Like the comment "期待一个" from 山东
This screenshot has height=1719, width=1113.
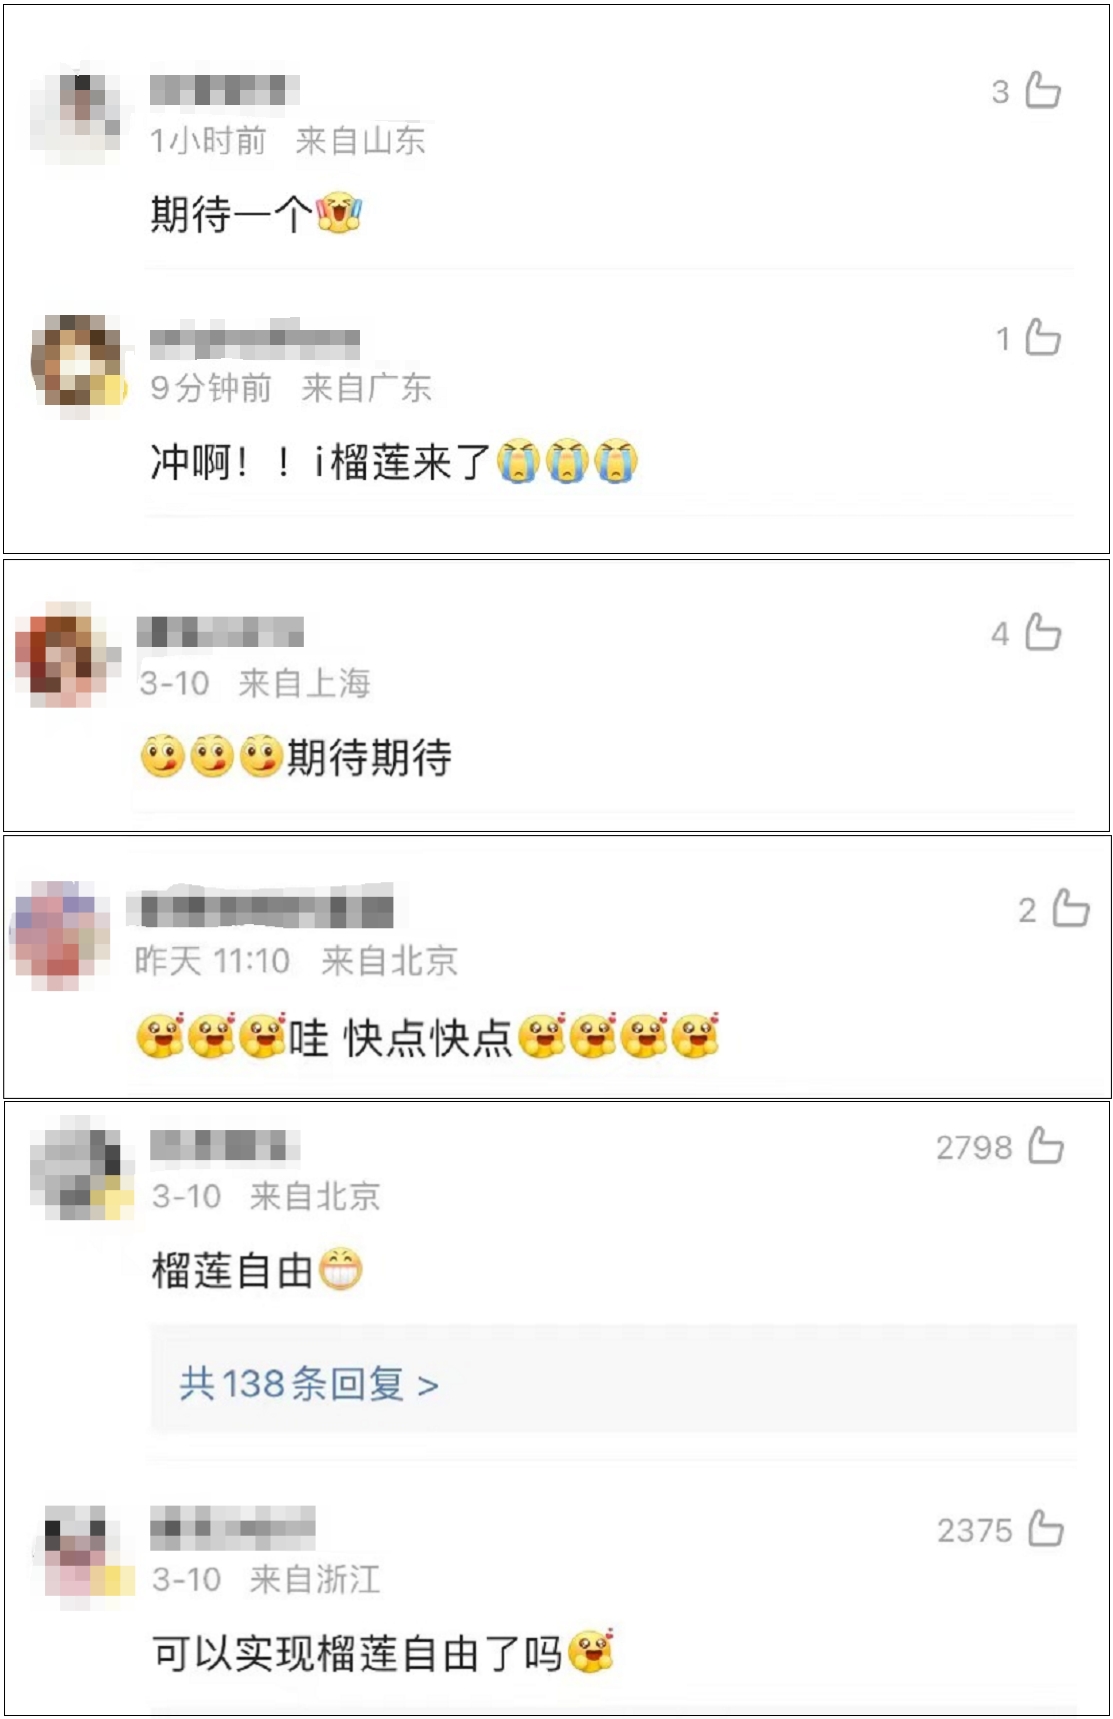point(1043,90)
